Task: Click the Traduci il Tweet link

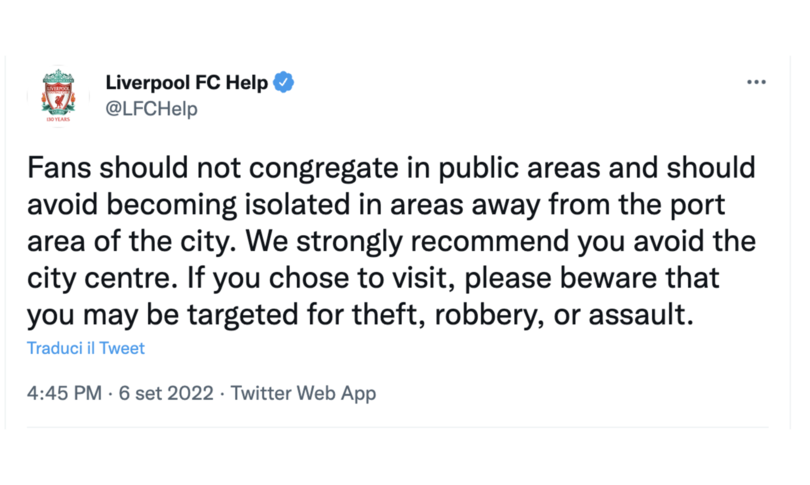Action: tap(86, 348)
